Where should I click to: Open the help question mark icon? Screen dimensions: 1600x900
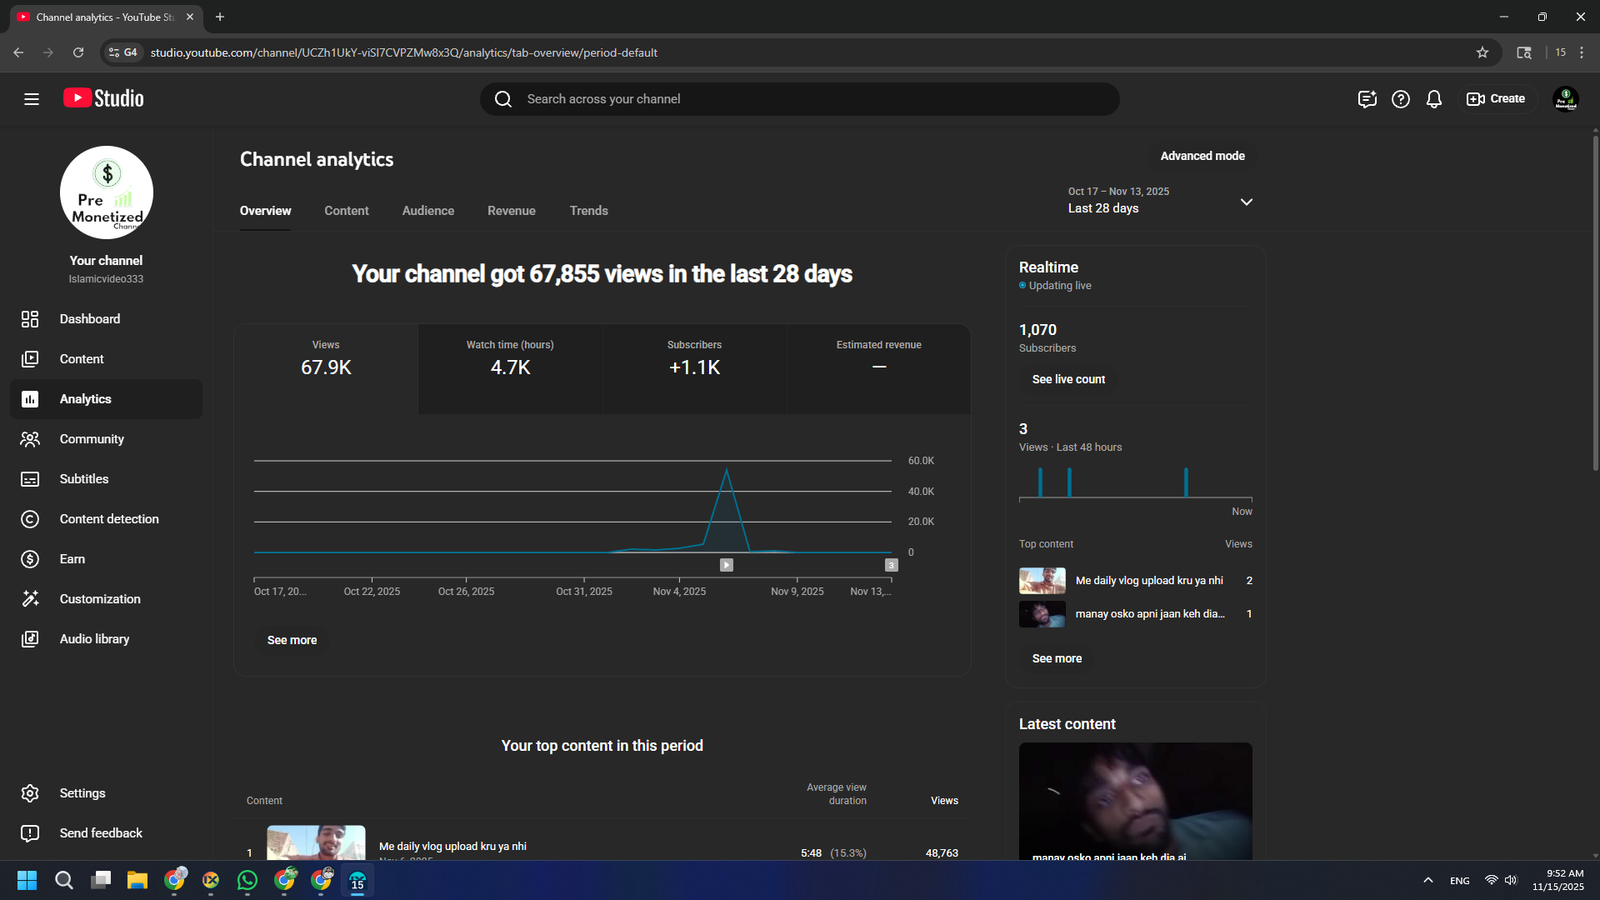1400,99
